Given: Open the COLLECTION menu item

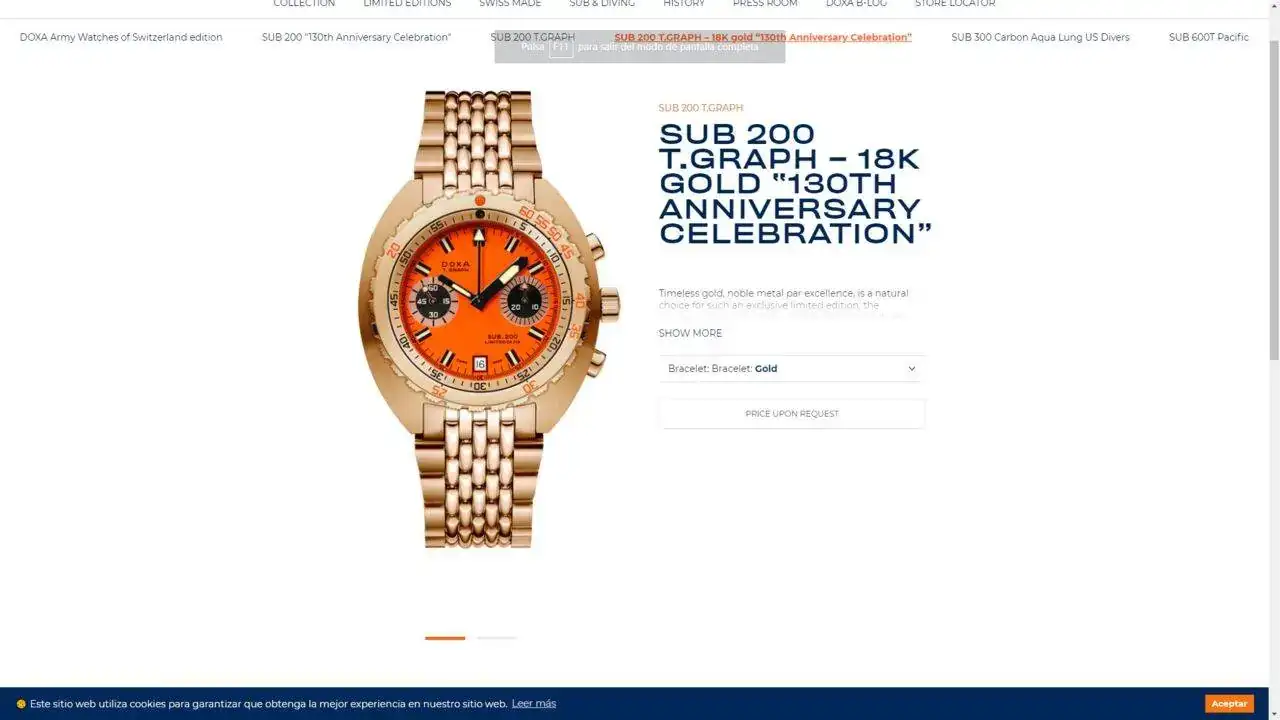Looking at the screenshot, I should click(x=304, y=4).
